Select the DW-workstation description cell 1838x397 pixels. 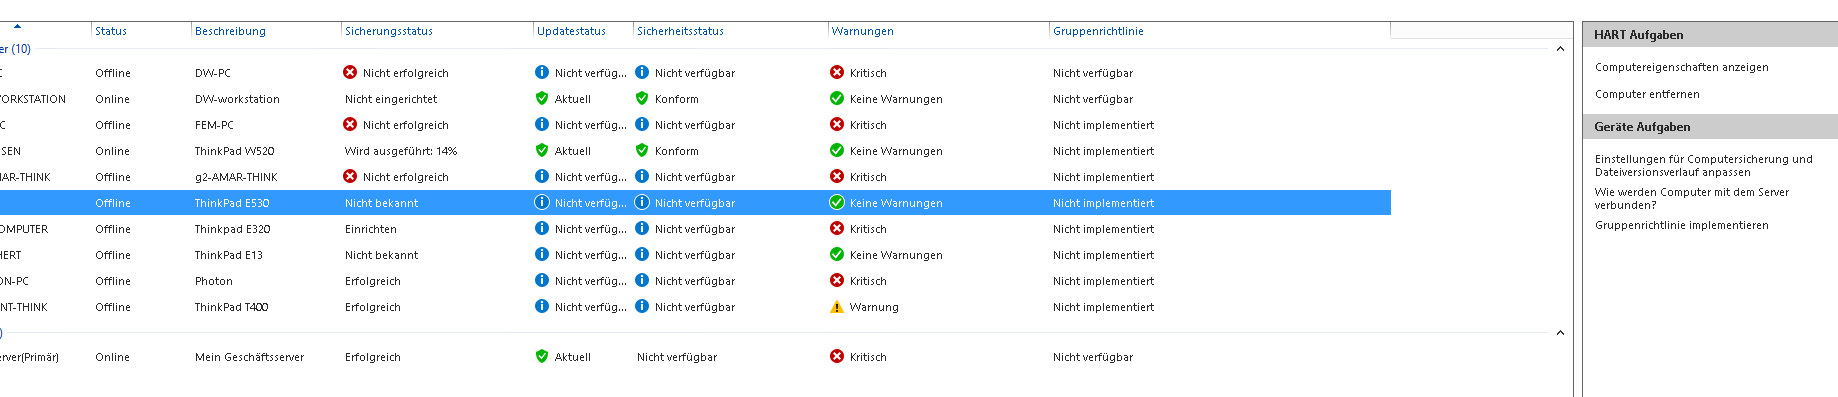point(237,99)
